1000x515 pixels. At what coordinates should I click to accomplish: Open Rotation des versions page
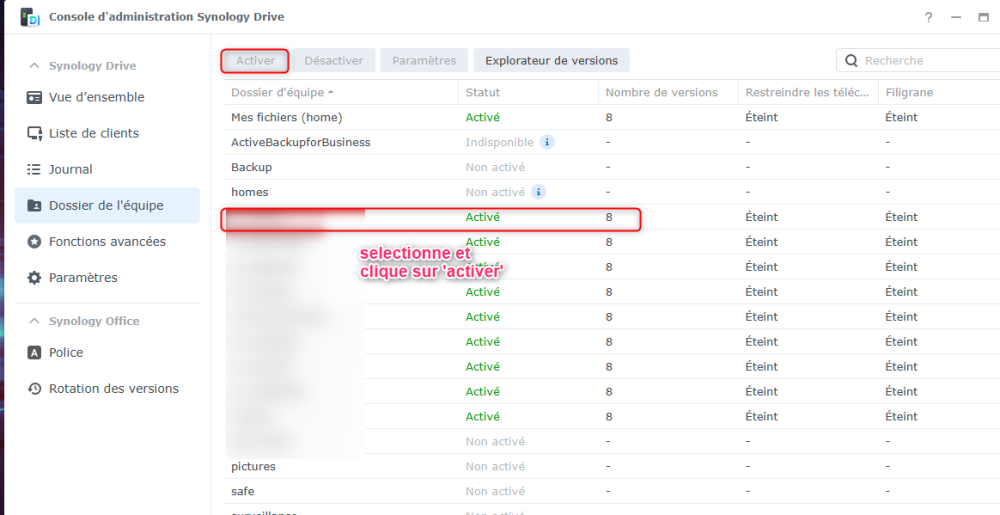[x=107, y=389]
